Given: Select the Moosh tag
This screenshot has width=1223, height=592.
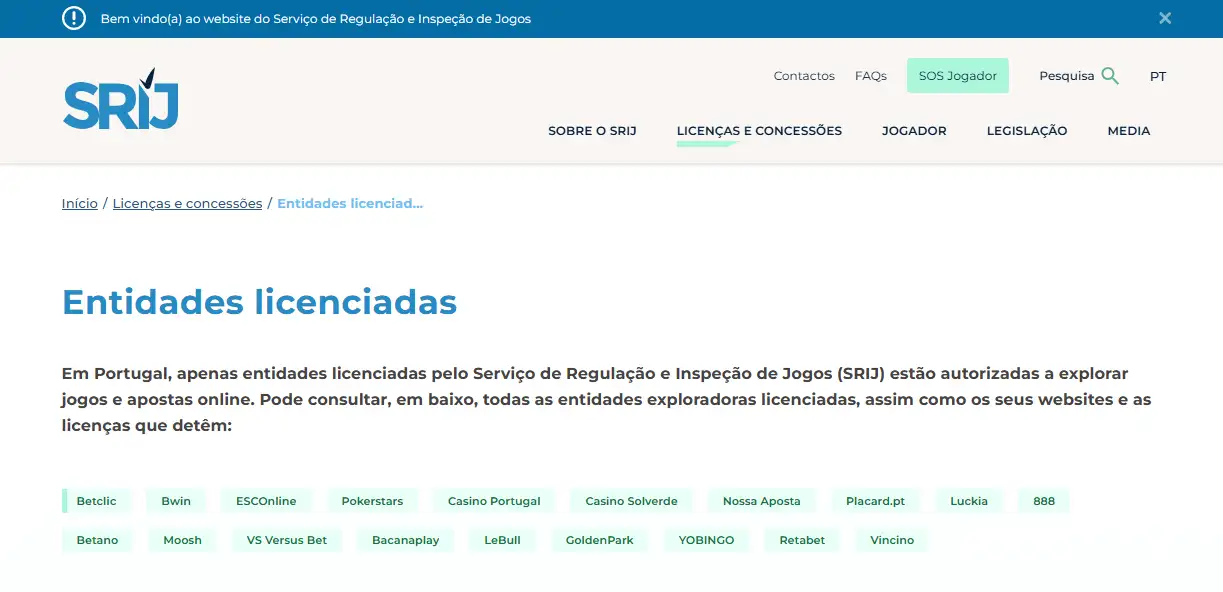Looking at the screenshot, I should (183, 540).
